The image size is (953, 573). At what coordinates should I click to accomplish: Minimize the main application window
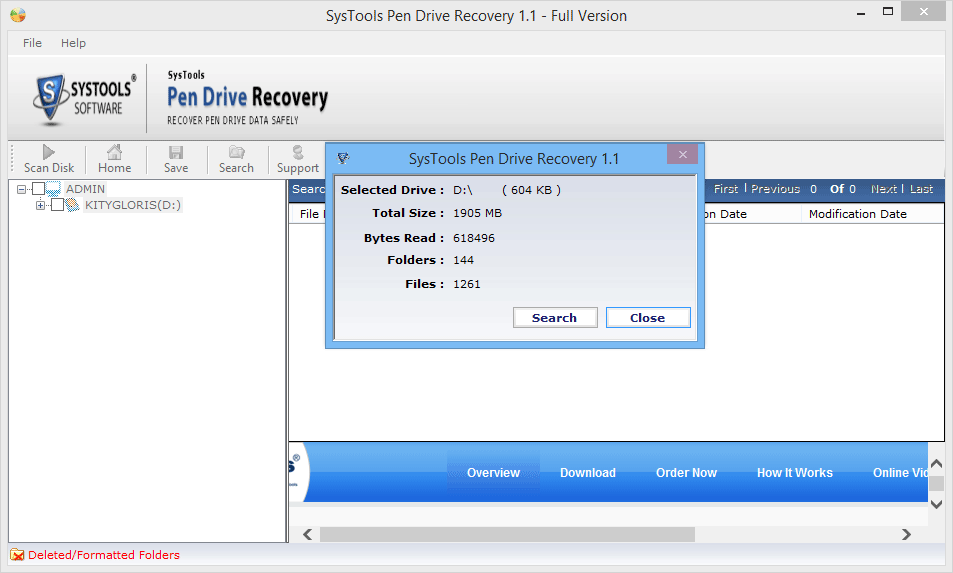[x=861, y=12]
